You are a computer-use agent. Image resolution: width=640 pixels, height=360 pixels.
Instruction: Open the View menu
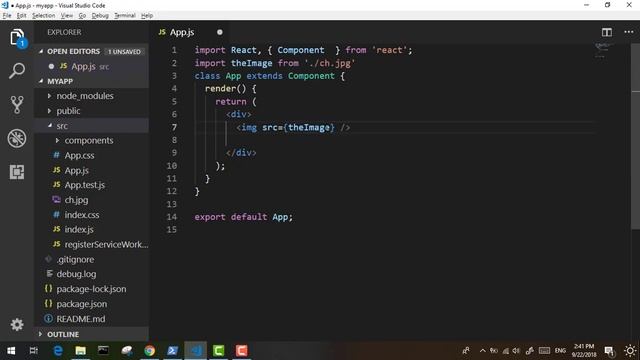(67, 16)
